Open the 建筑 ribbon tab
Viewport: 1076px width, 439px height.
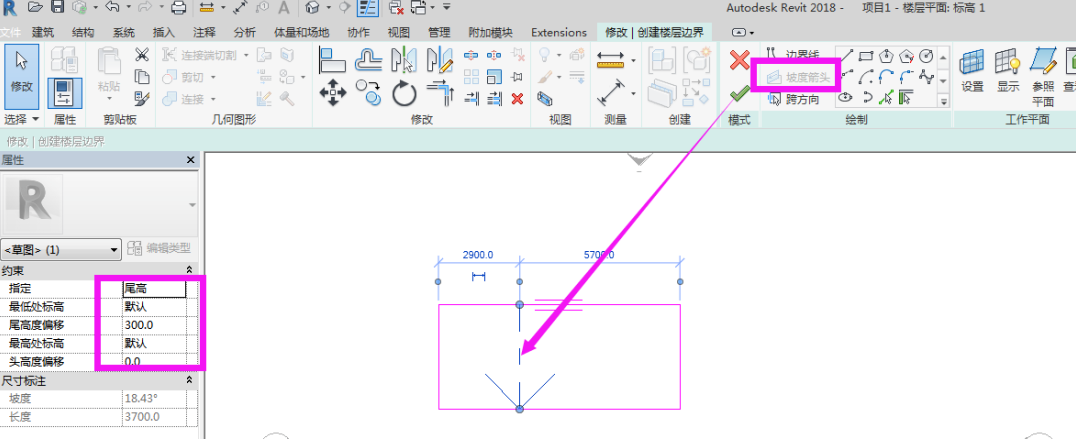pos(43,32)
